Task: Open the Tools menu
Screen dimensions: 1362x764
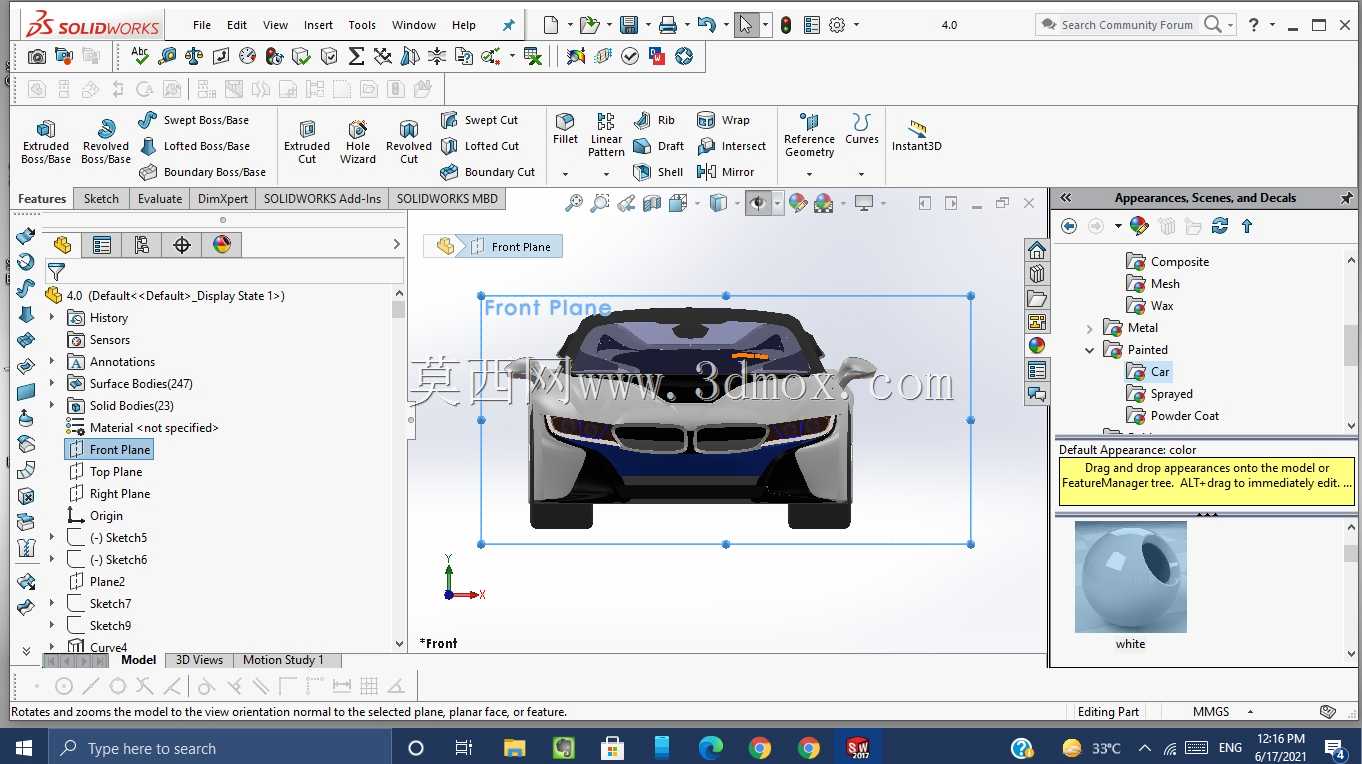Action: [x=362, y=25]
